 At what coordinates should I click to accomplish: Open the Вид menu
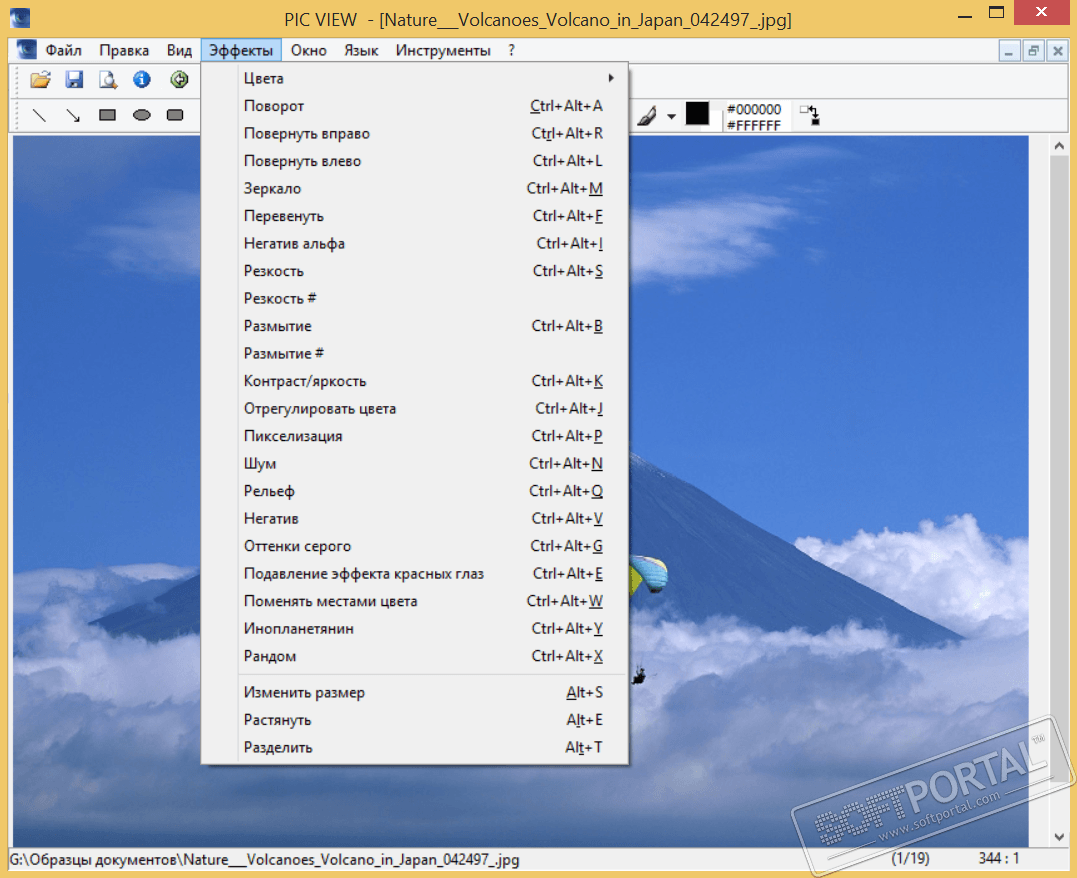pyautogui.click(x=179, y=50)
